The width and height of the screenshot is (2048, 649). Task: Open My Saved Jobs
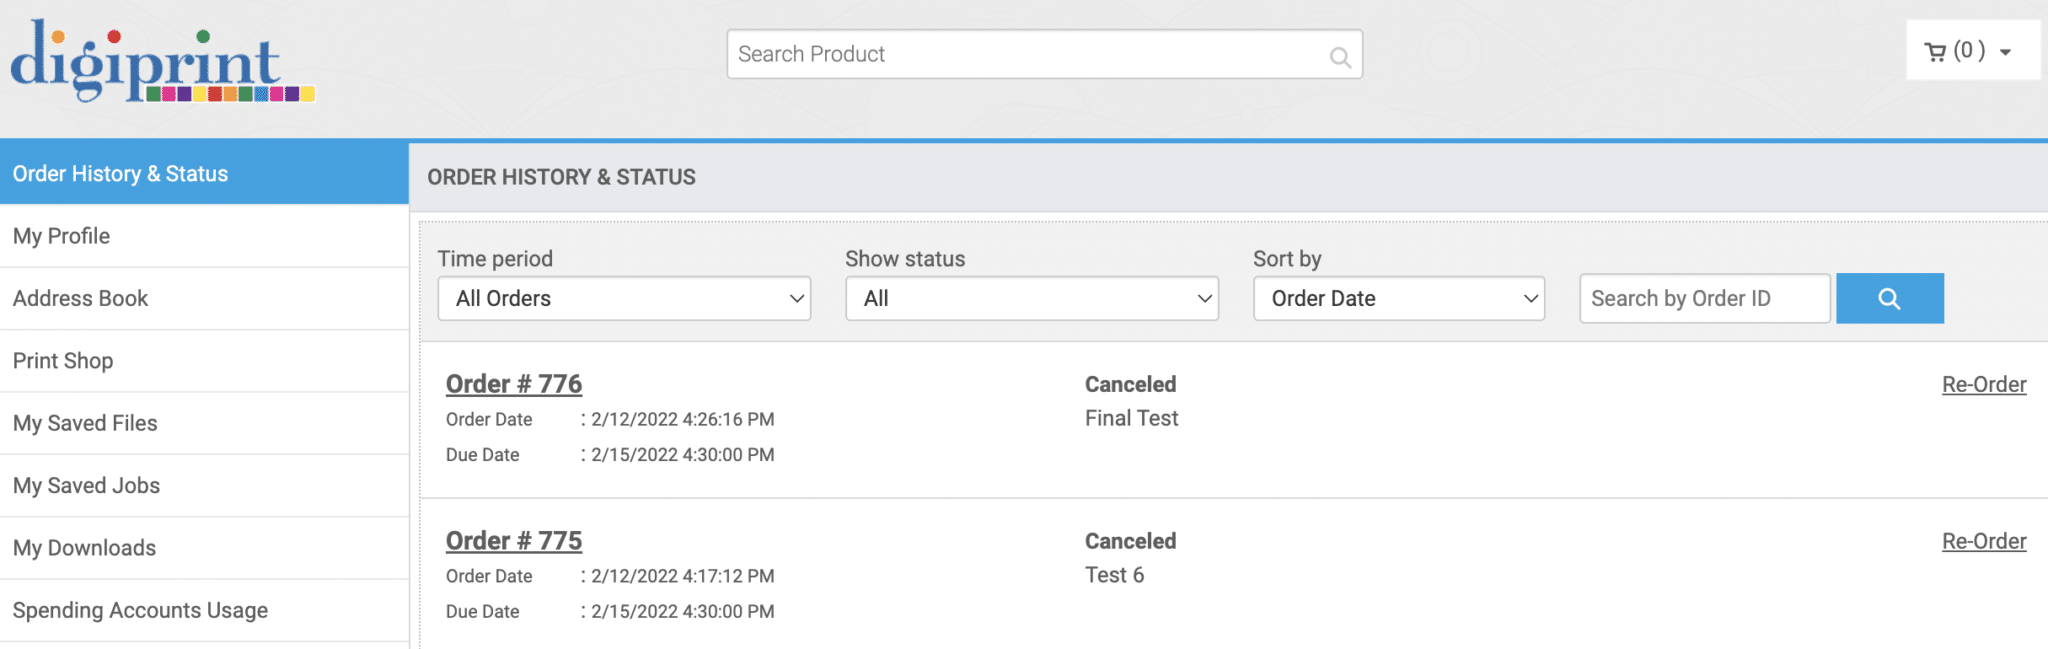coord(204,485)
